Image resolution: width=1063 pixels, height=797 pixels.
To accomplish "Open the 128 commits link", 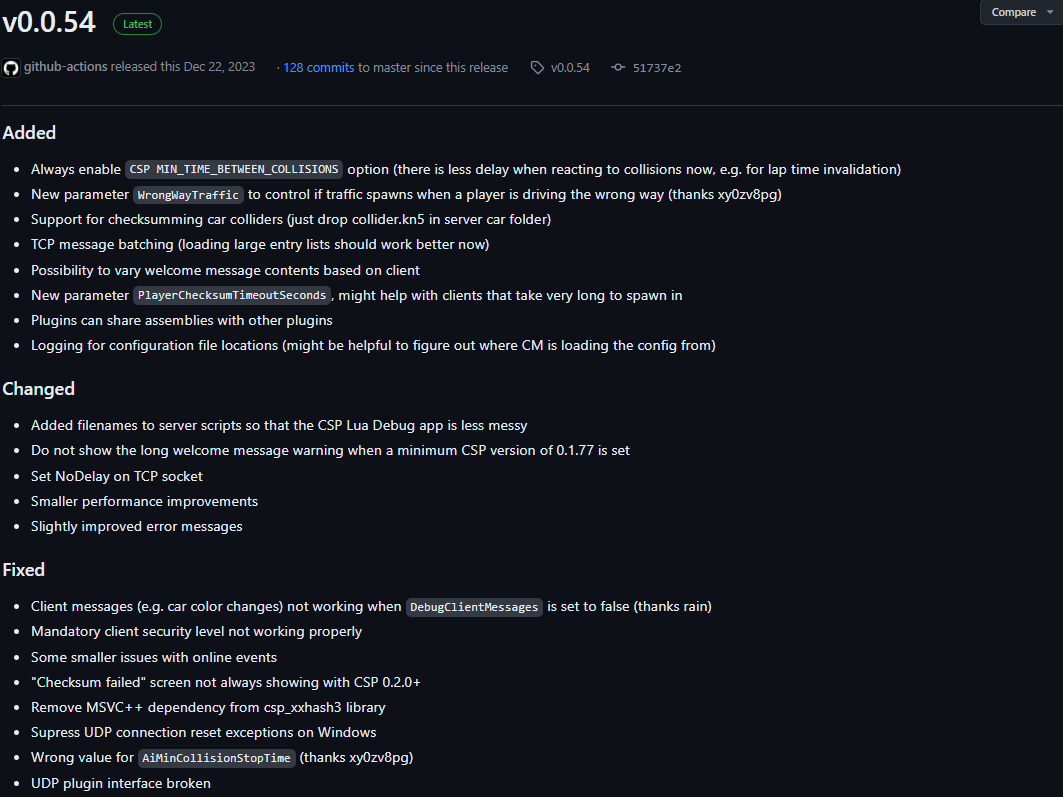I will coord(319,68).
